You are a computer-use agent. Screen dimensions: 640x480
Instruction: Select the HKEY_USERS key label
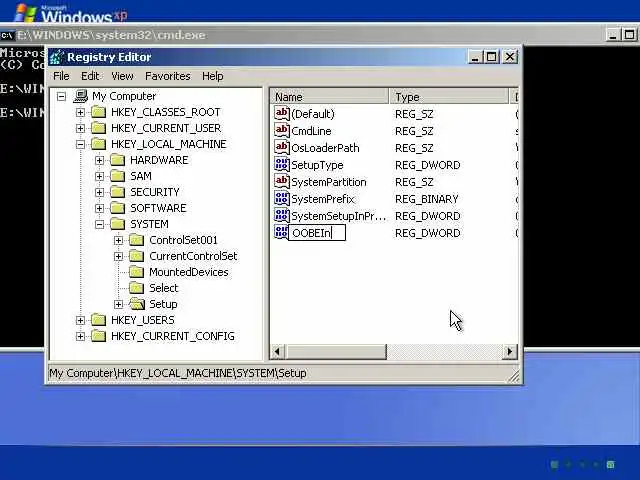click(142, 320)
